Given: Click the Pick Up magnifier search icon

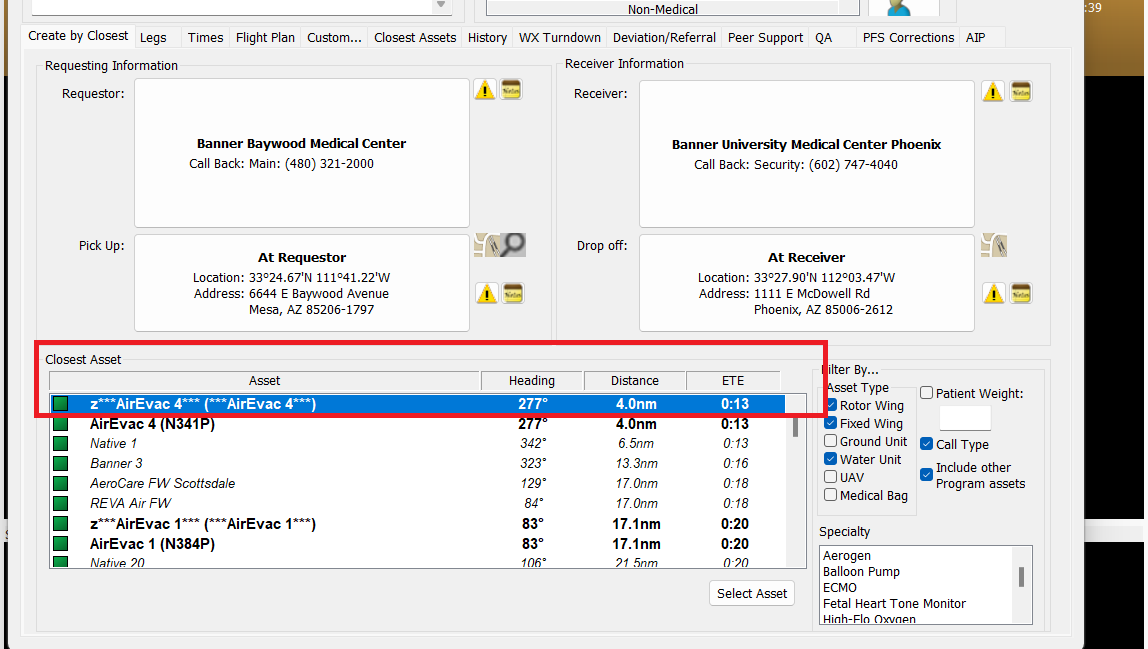Looking at the screenshot, I should coord(513,245).
